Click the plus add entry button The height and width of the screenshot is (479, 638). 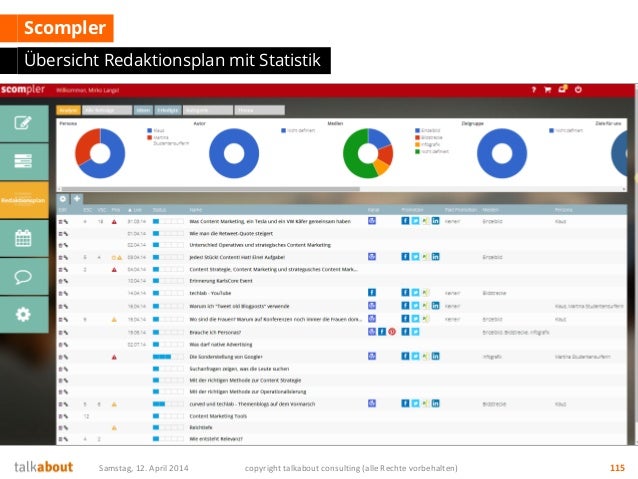coord(77,199)
